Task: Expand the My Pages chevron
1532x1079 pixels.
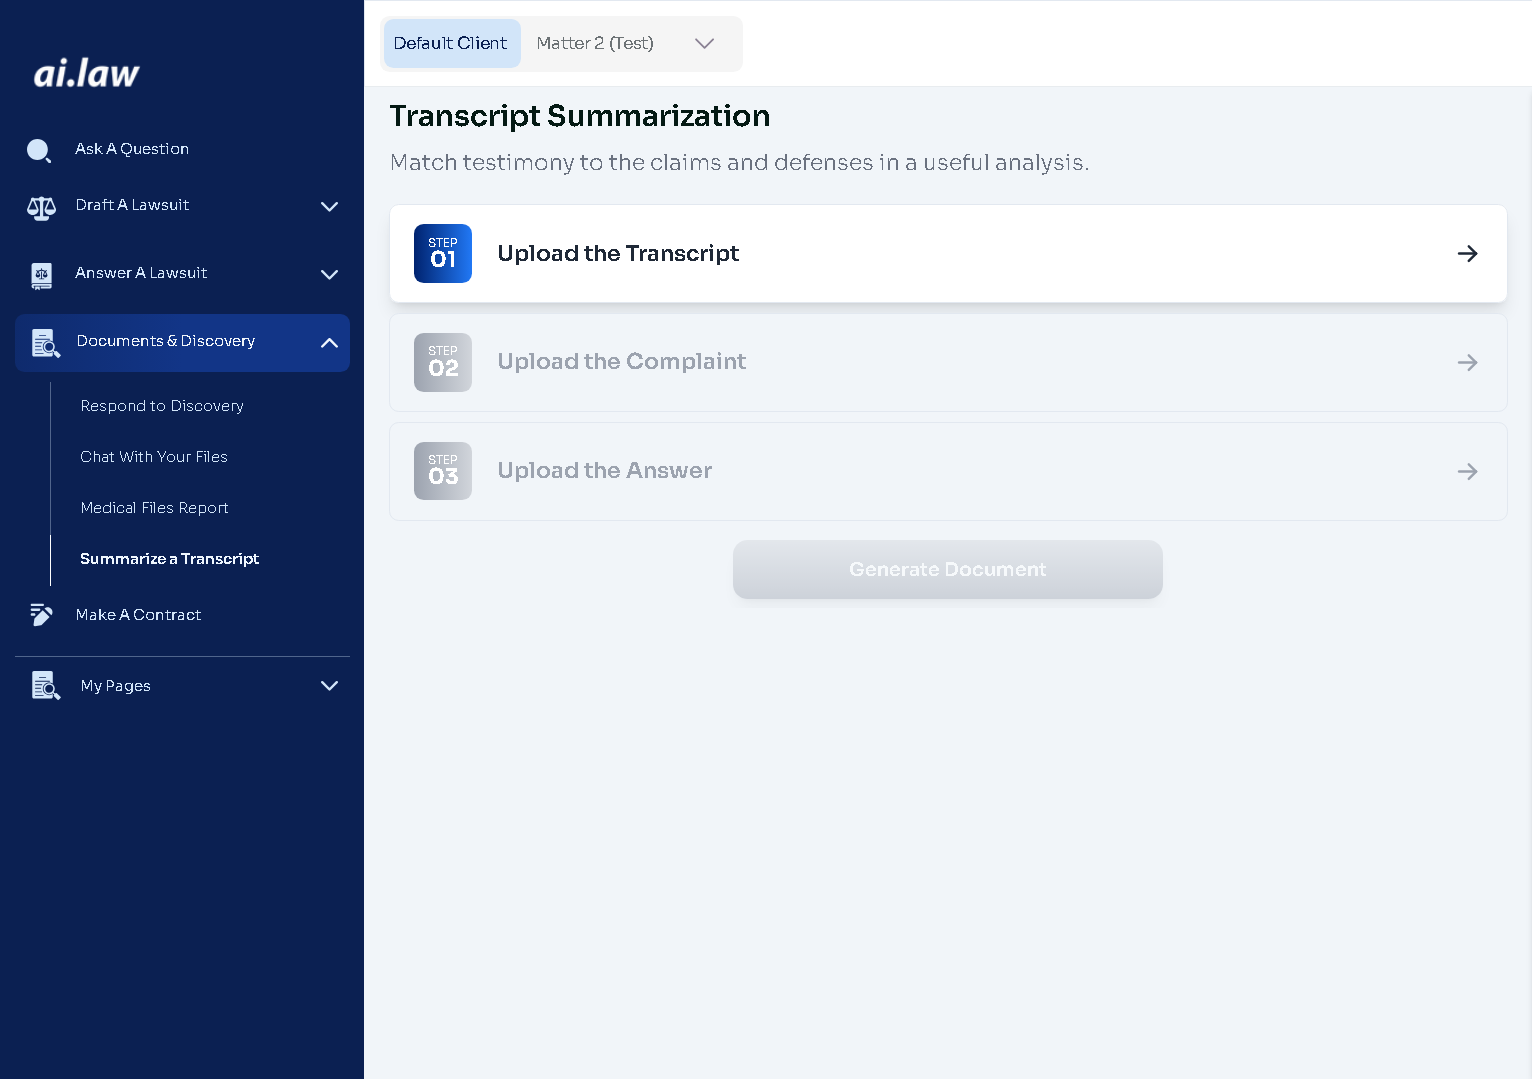Action: coord(329,686)
